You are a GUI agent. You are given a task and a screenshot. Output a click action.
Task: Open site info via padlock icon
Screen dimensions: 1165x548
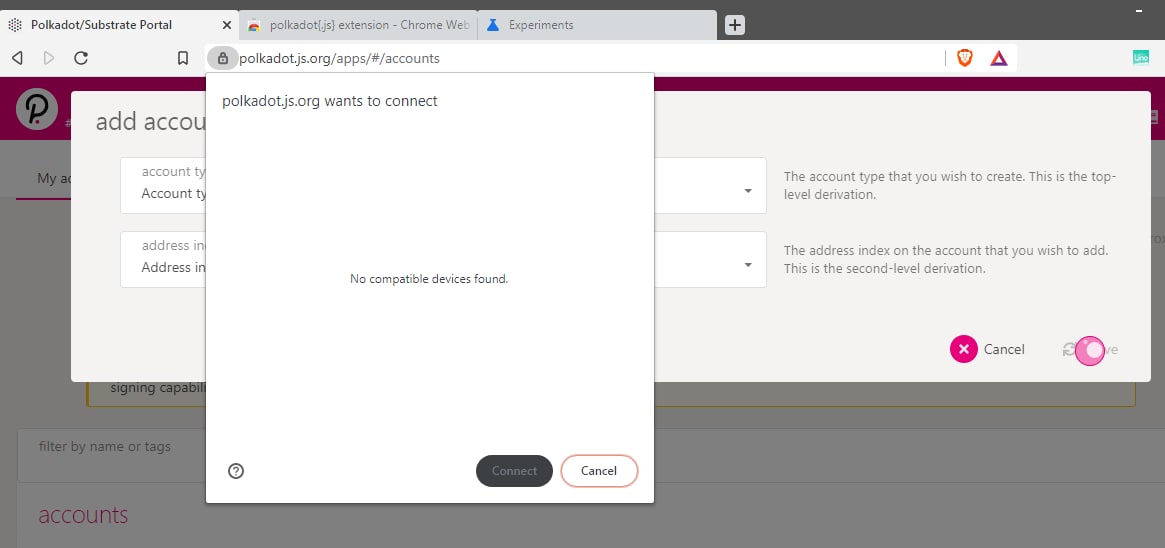coord(222,58)
